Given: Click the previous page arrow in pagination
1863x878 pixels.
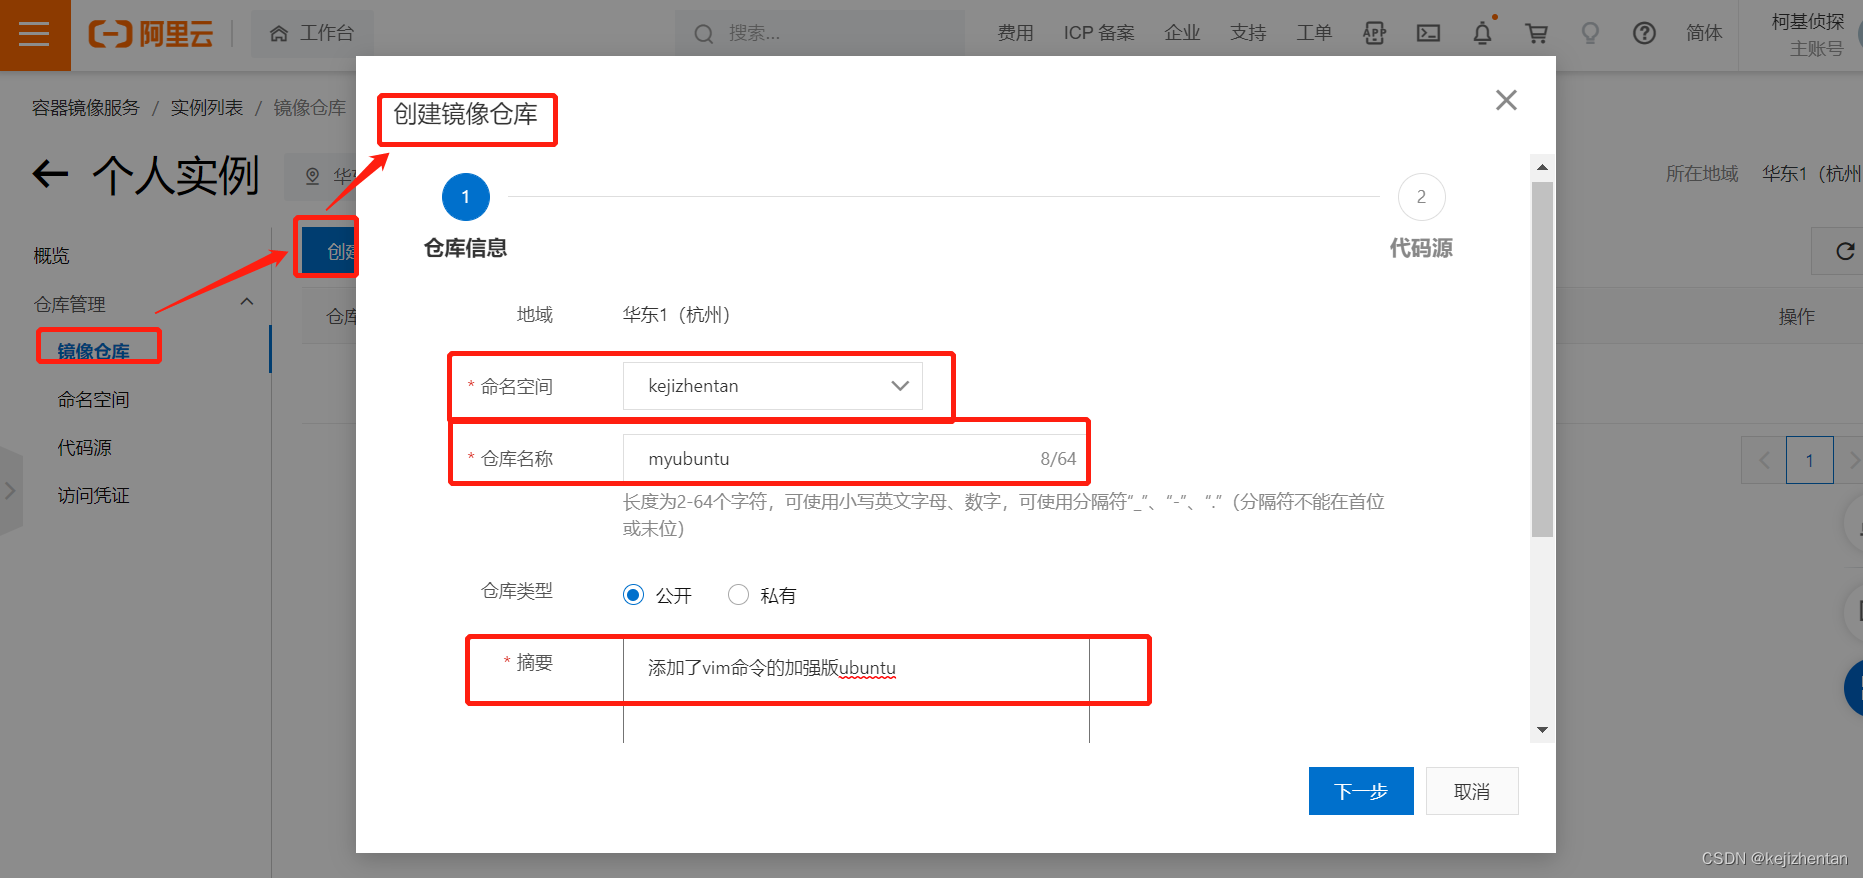Looking at the screenshot, I should (1764, 460).
